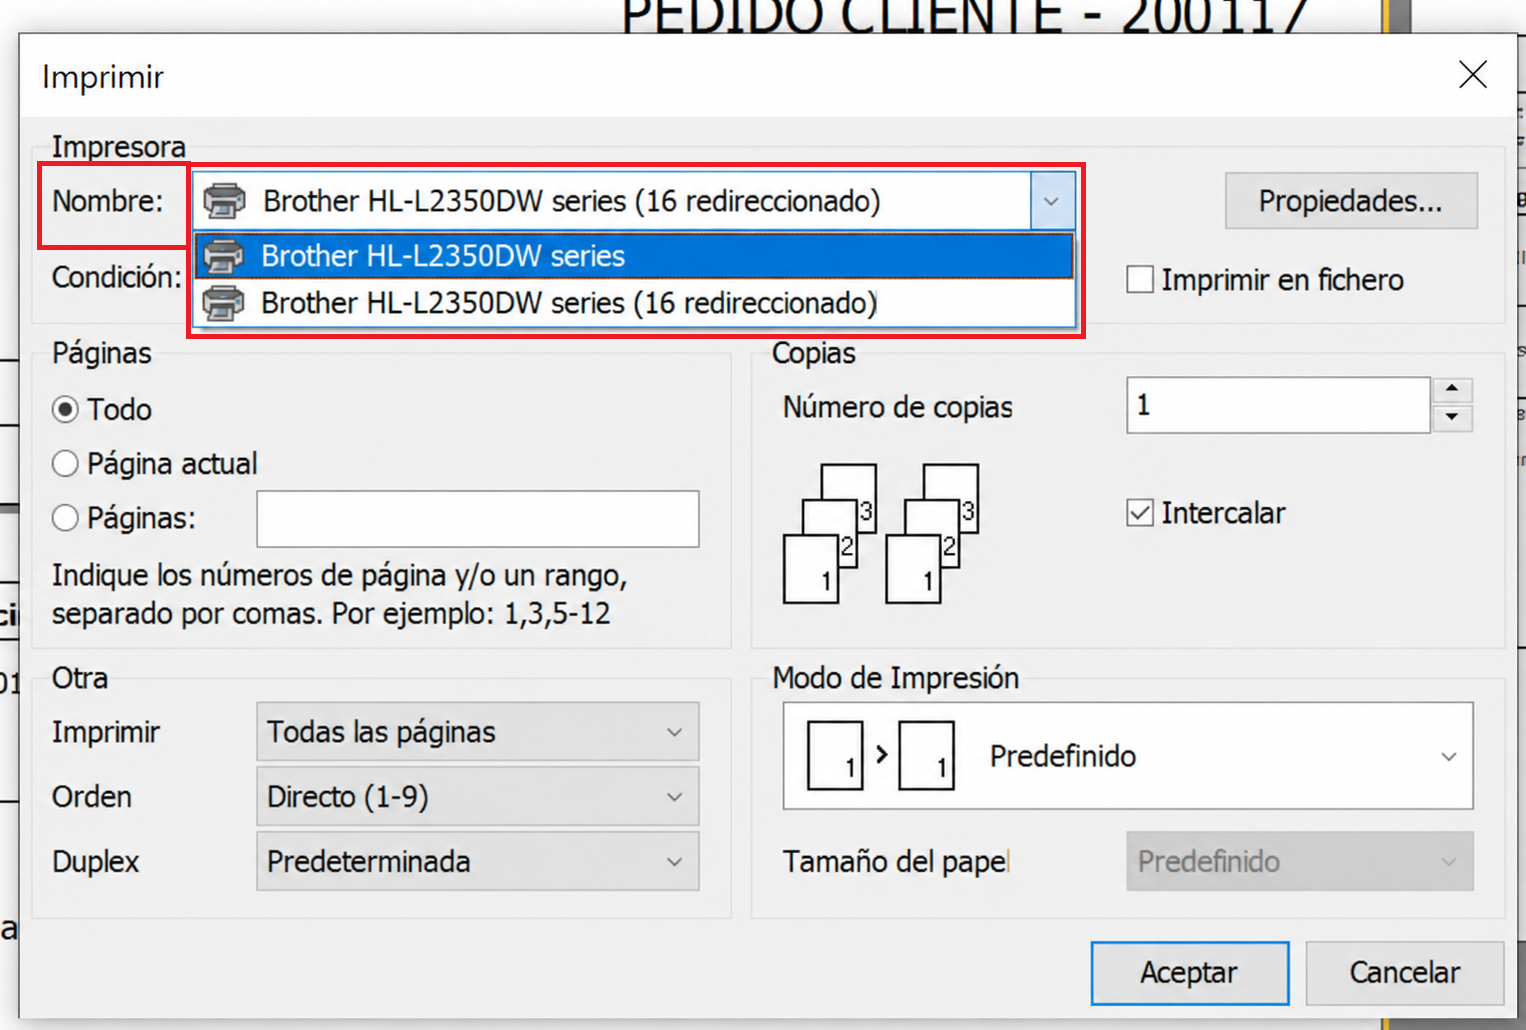Image resolution: width=1526 pixels, height=1030 pixels.
Task: Select the Todo pages radio button
Action: (x=65, y=409)
